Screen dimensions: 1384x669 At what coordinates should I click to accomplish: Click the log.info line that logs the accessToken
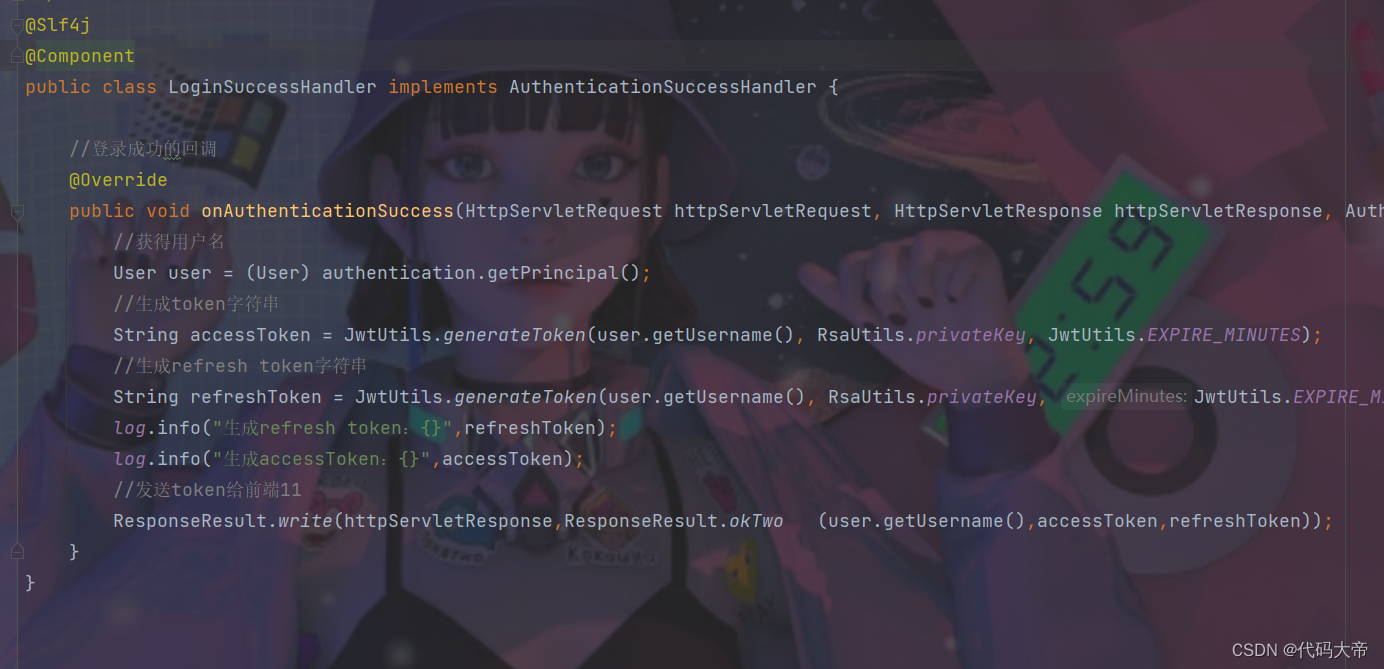(348, 459)
